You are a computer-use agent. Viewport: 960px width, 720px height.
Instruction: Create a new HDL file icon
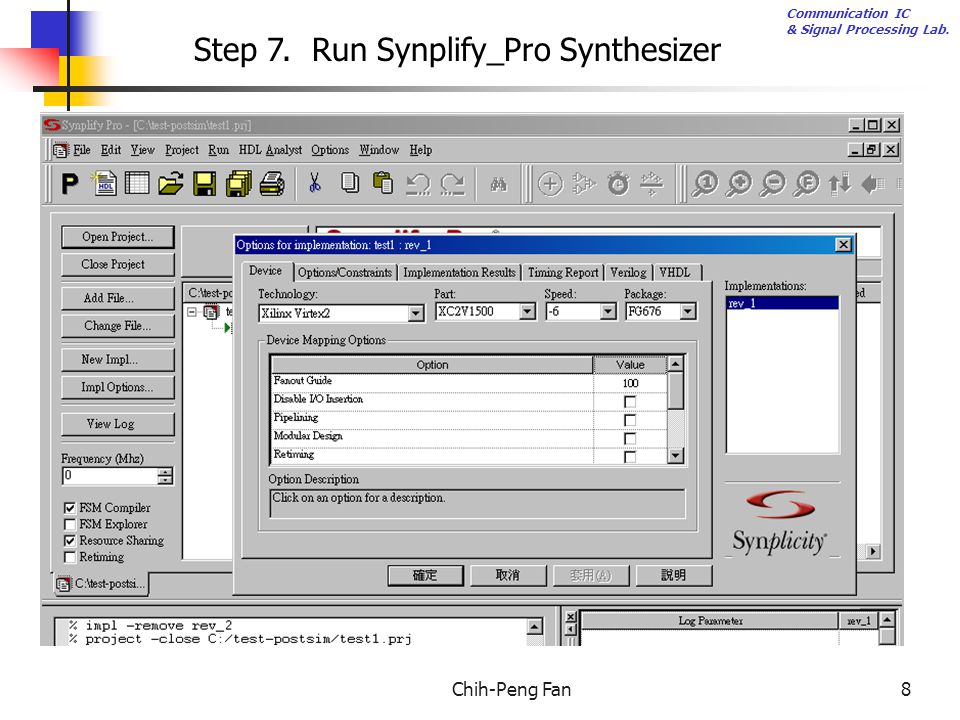(104, 183)
